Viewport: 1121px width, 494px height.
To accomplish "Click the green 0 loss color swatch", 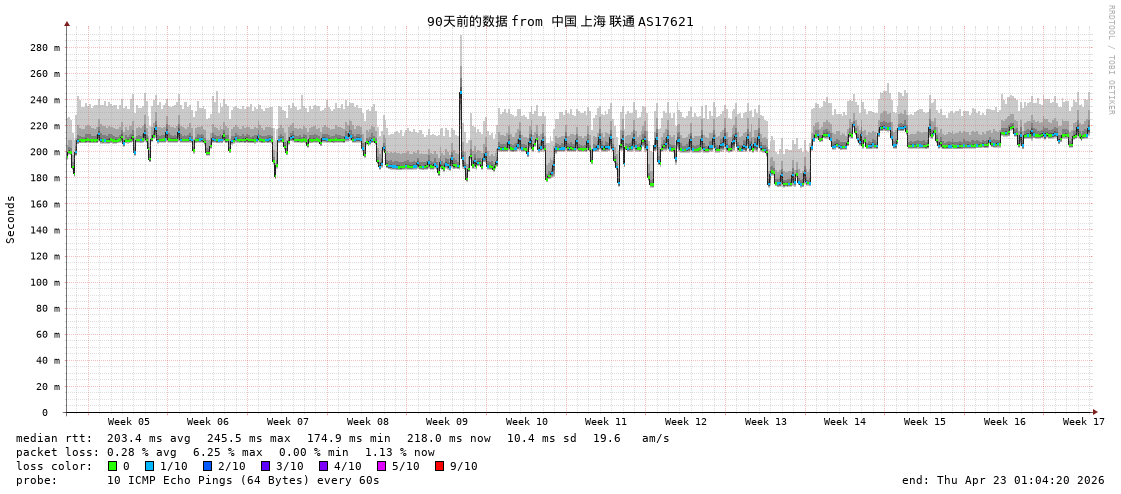I will [112, 466].
